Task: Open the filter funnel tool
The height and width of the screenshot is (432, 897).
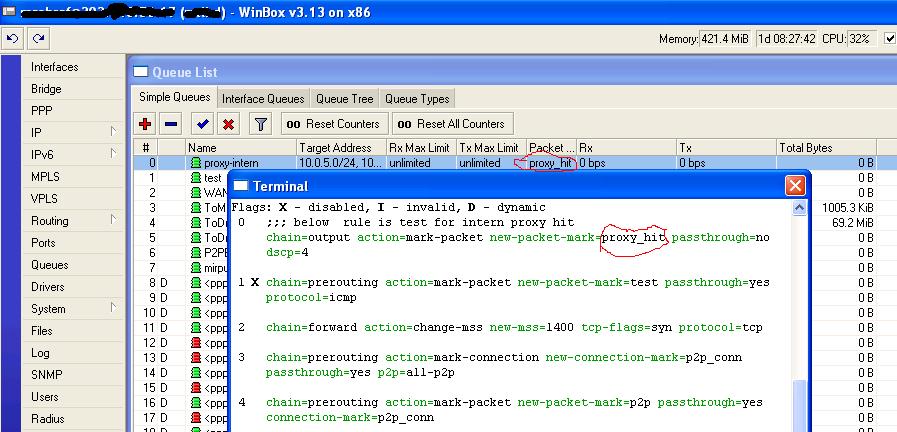Action: (260, 124)
